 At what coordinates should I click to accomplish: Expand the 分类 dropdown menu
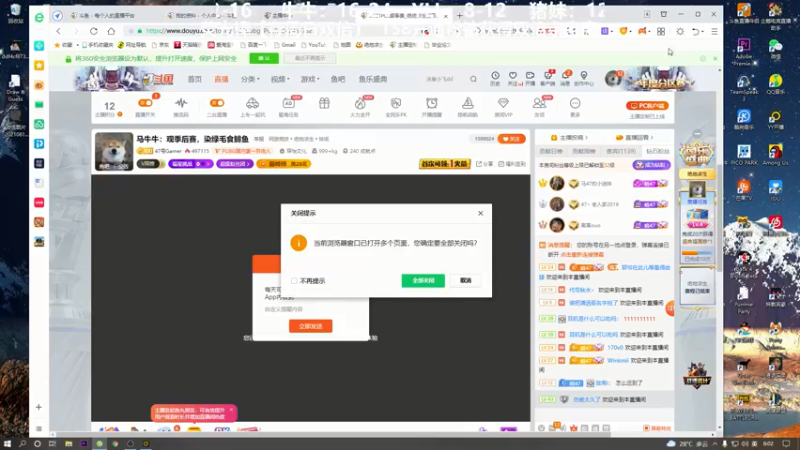(x=250, y=79)
